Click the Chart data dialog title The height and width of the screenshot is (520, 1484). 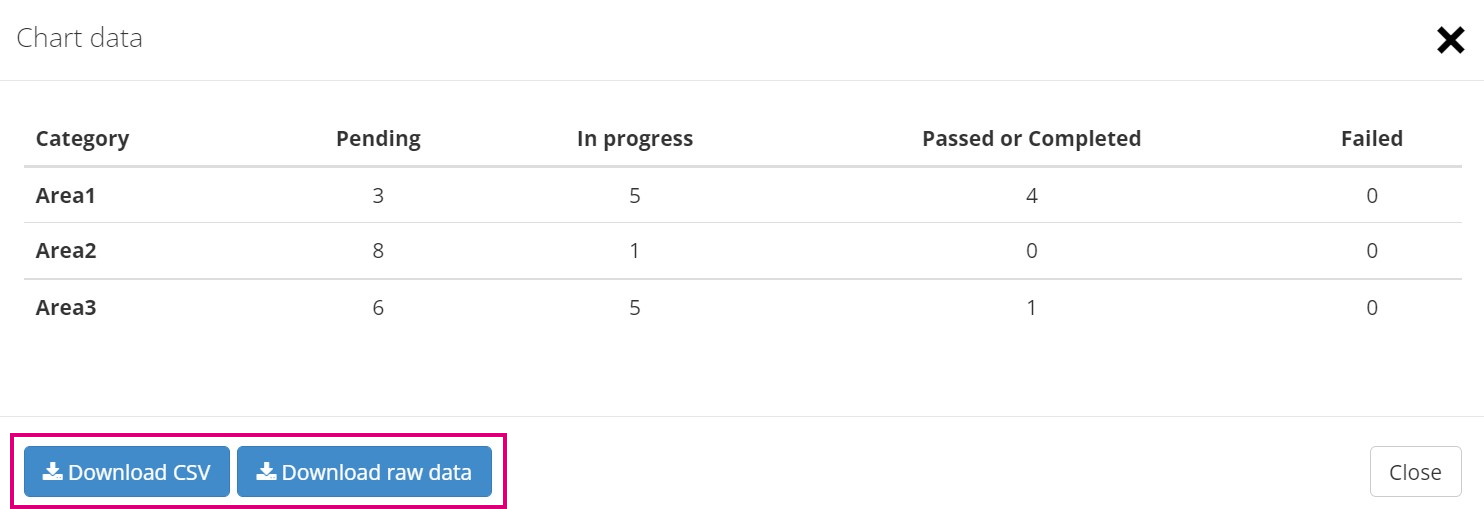pos(80,38)
